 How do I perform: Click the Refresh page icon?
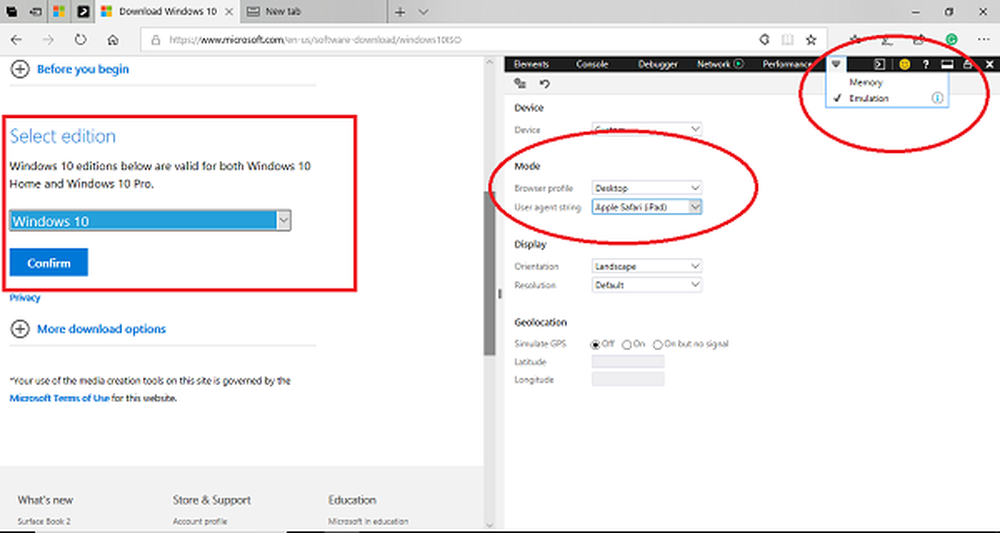[x=80, y=40]
